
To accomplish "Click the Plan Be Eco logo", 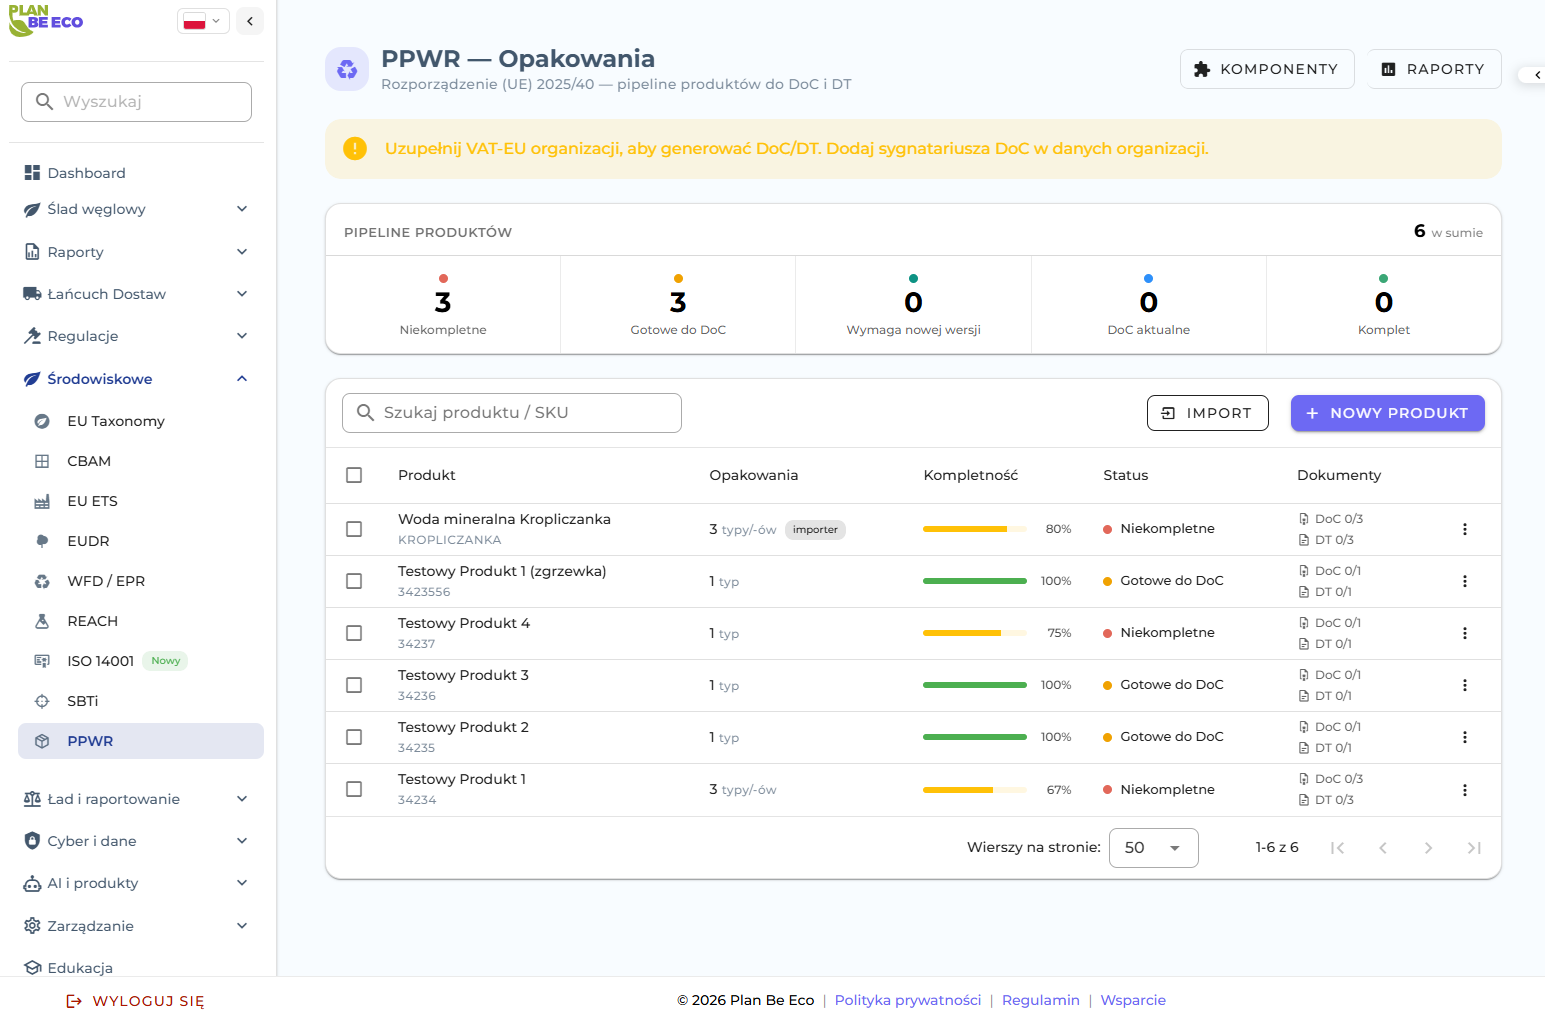I will pyautogui.click(x=46, y=20).
